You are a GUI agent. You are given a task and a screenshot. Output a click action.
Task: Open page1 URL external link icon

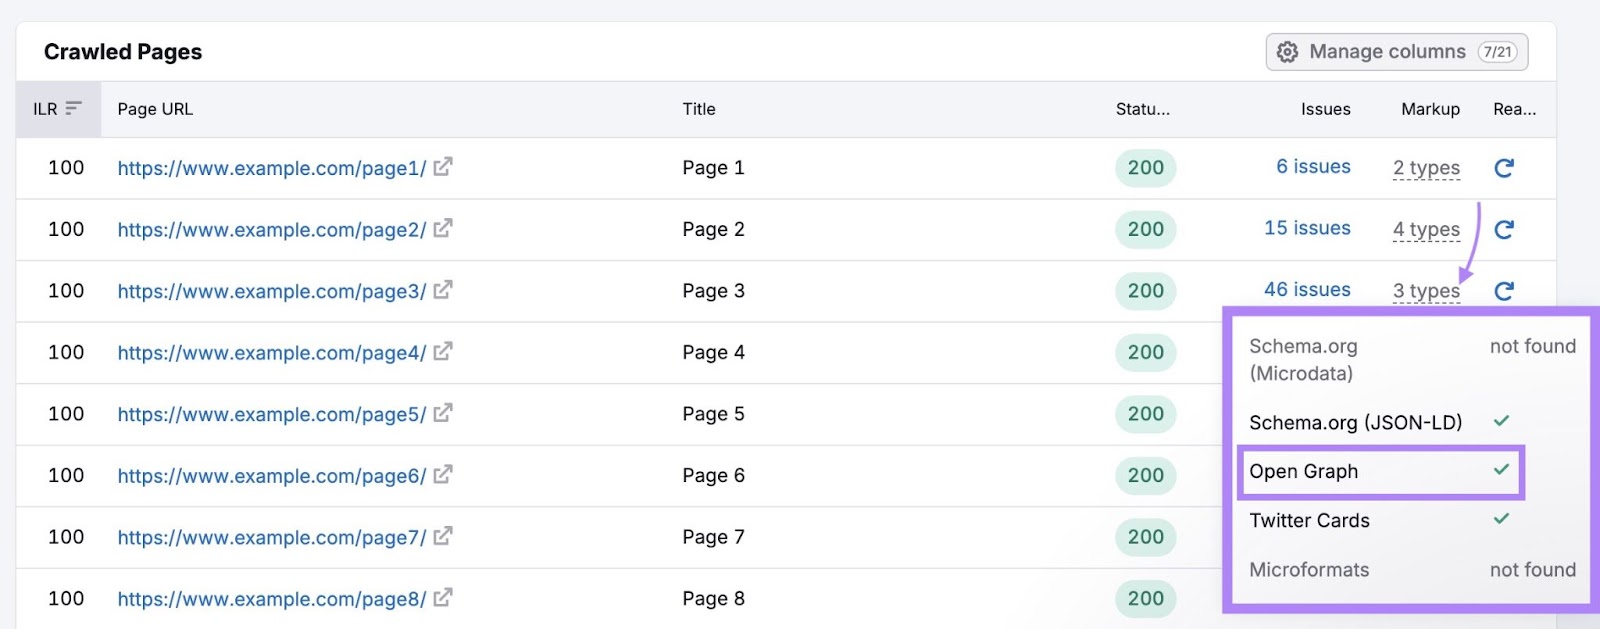(443, 167)
